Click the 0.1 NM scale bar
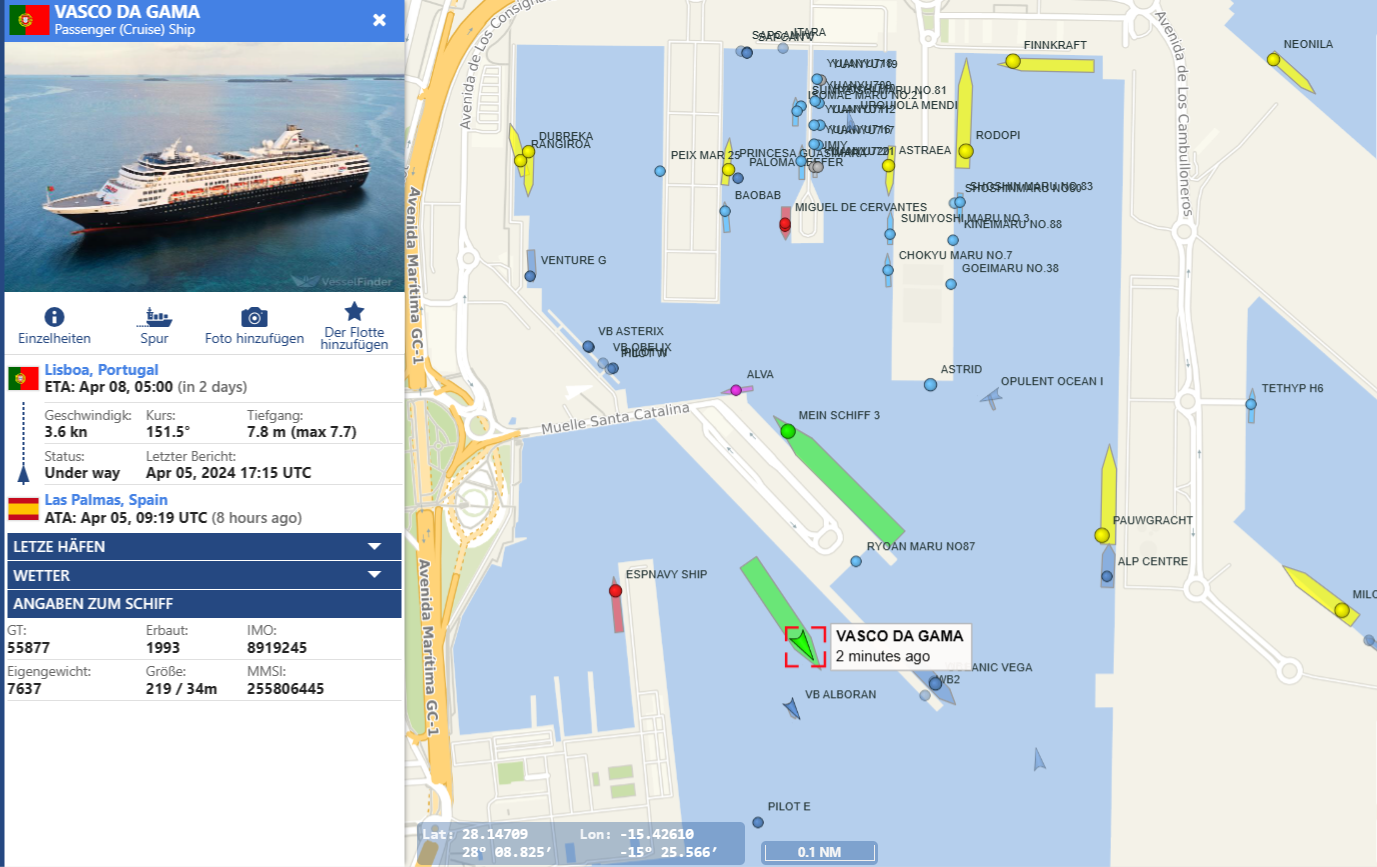 819,852
